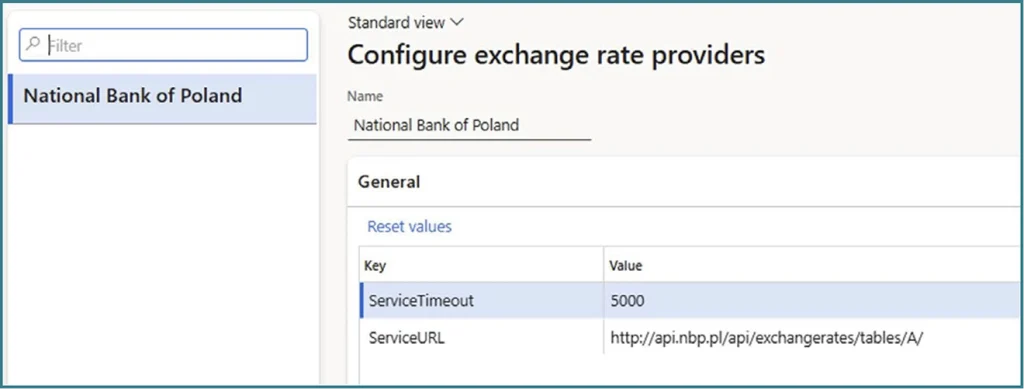This screenshot has height=389, width=1024.
Task: Click the Filter search box
Action: click(x=163, y=45)
